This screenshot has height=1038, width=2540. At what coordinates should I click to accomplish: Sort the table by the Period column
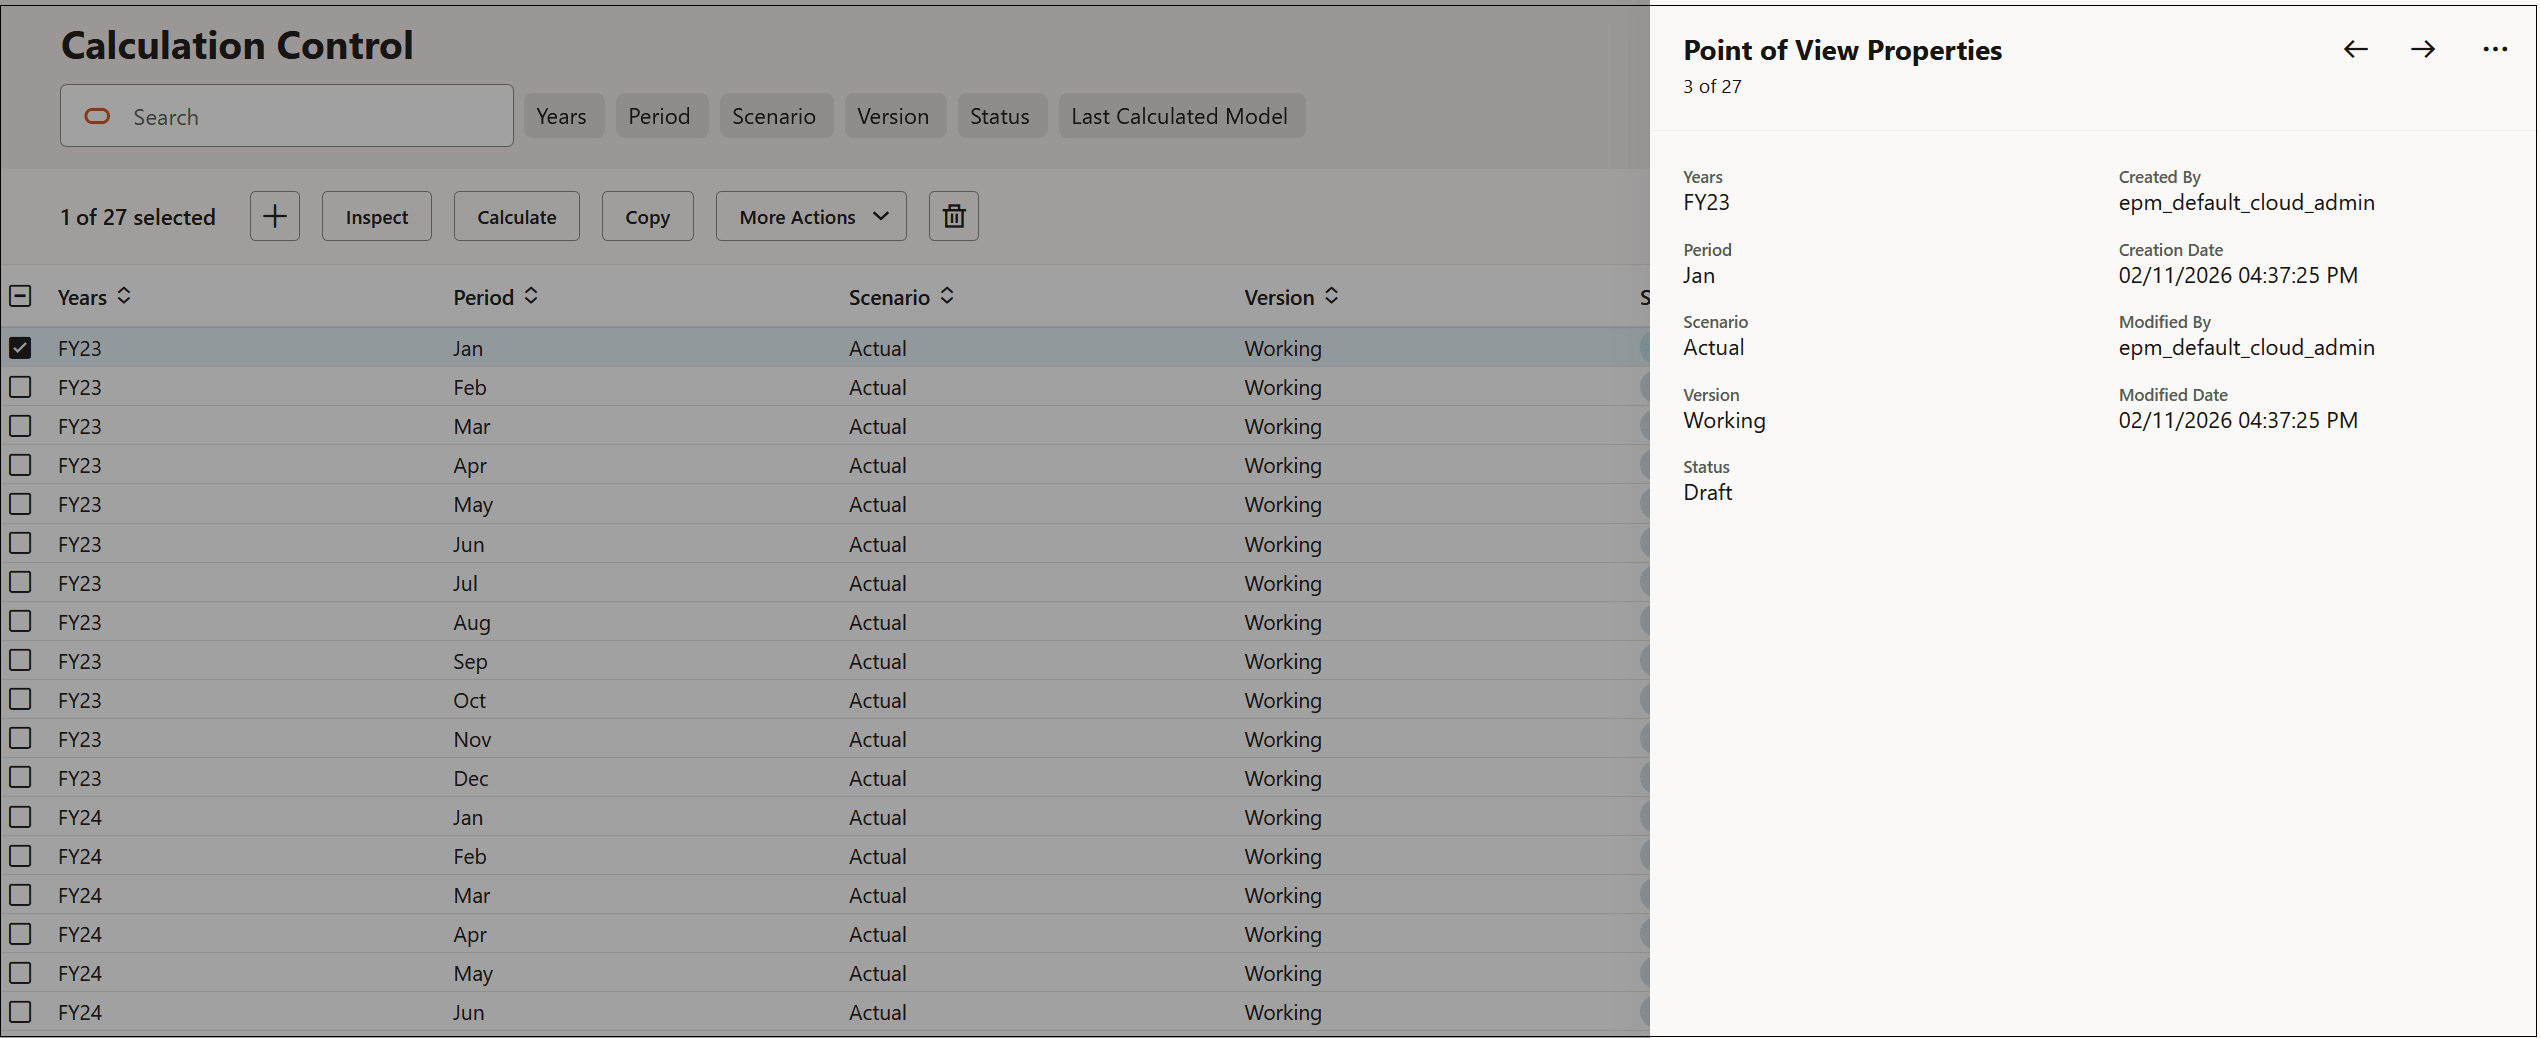click(531, 296)
